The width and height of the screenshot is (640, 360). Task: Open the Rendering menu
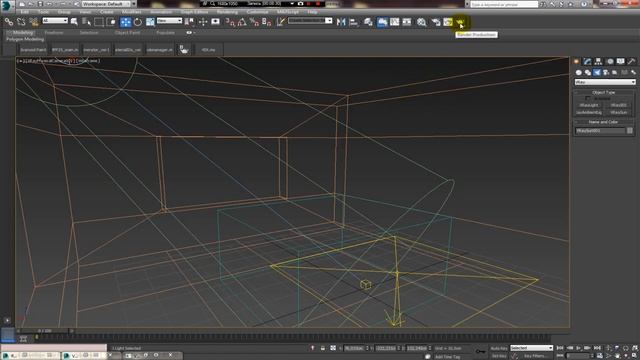(x=227, y=12)
